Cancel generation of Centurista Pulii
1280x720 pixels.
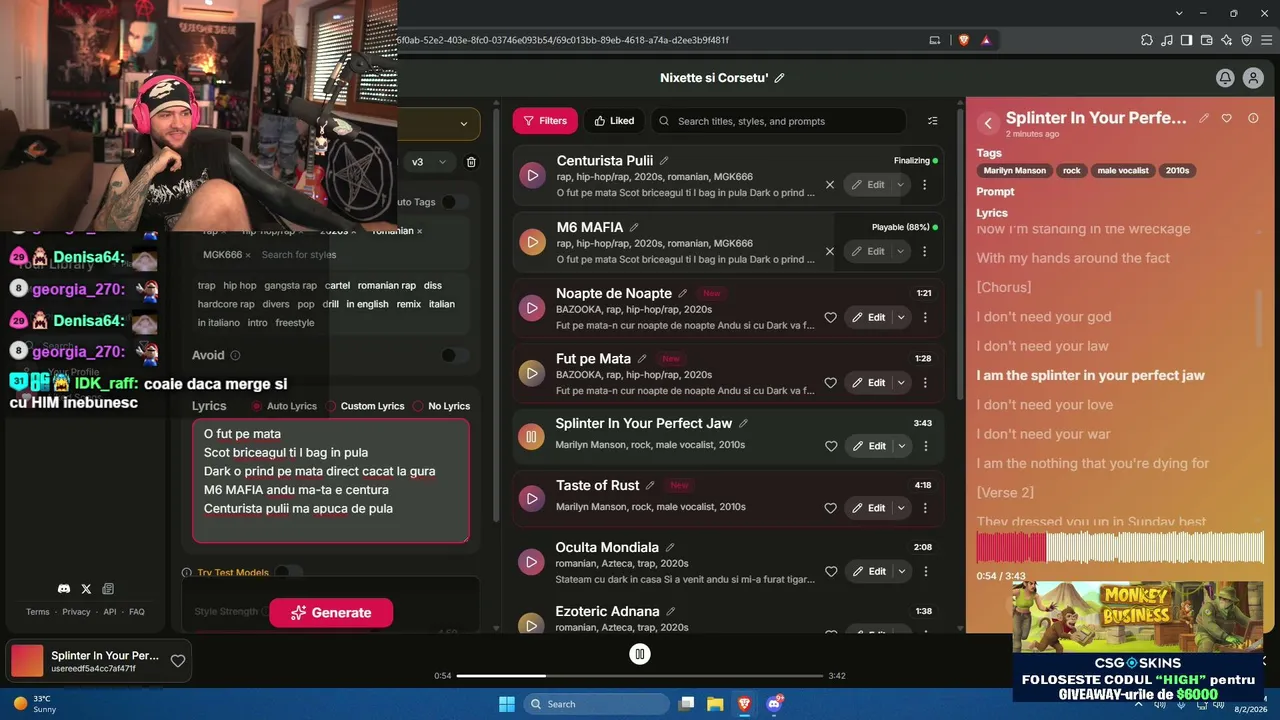830,185
